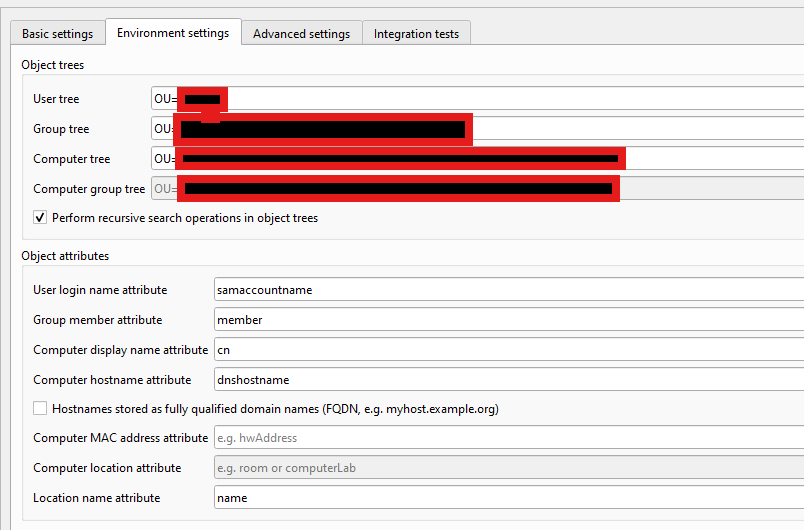
Task: Click the User tree label
Action: click(x=56, y=99)
